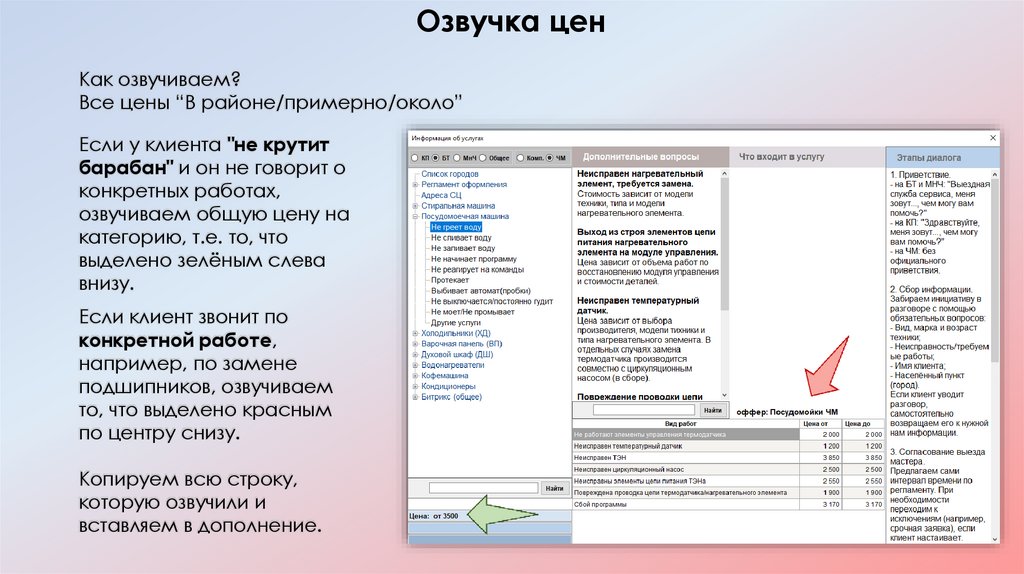Click the Цена: от 3500 status line
Screen dimensions: 1024x574
point(490,516)
